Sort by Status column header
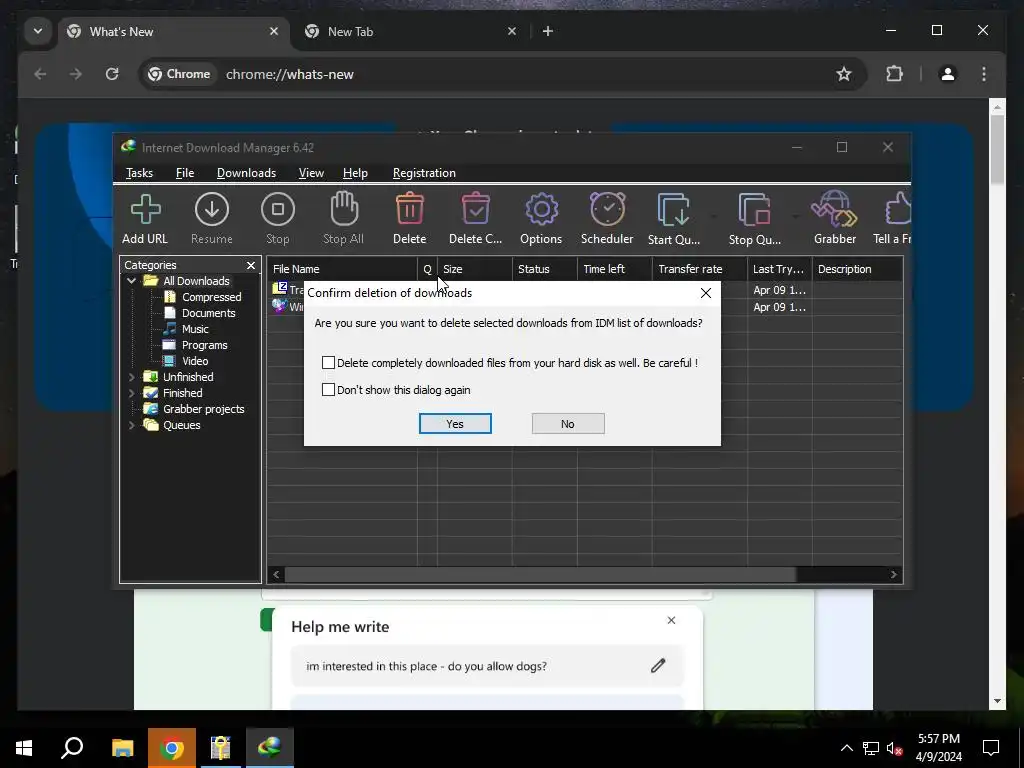The width and height of the screenshot is (1024, 768). tap(545, 269)
